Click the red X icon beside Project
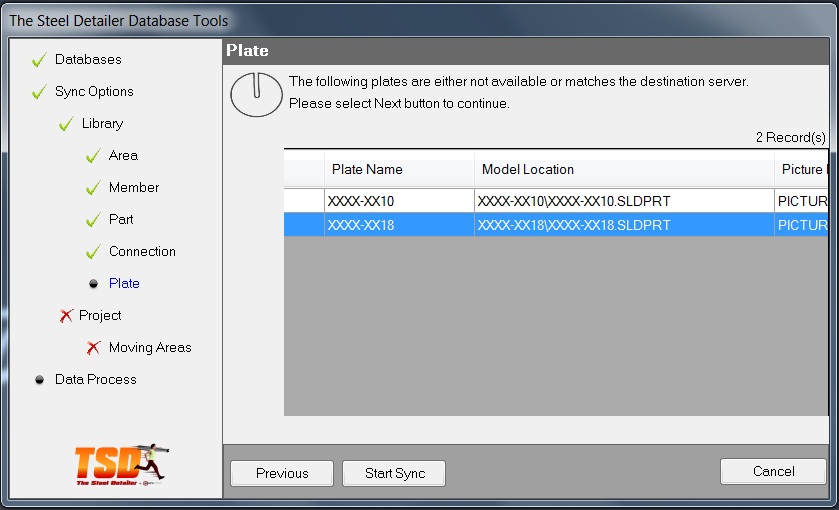The image size is (839, 510). (66, 316)
